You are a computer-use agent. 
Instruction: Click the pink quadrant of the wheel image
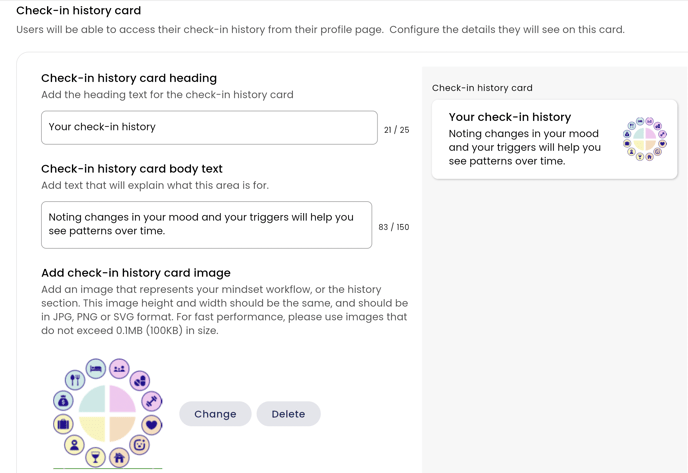(122, 399)
